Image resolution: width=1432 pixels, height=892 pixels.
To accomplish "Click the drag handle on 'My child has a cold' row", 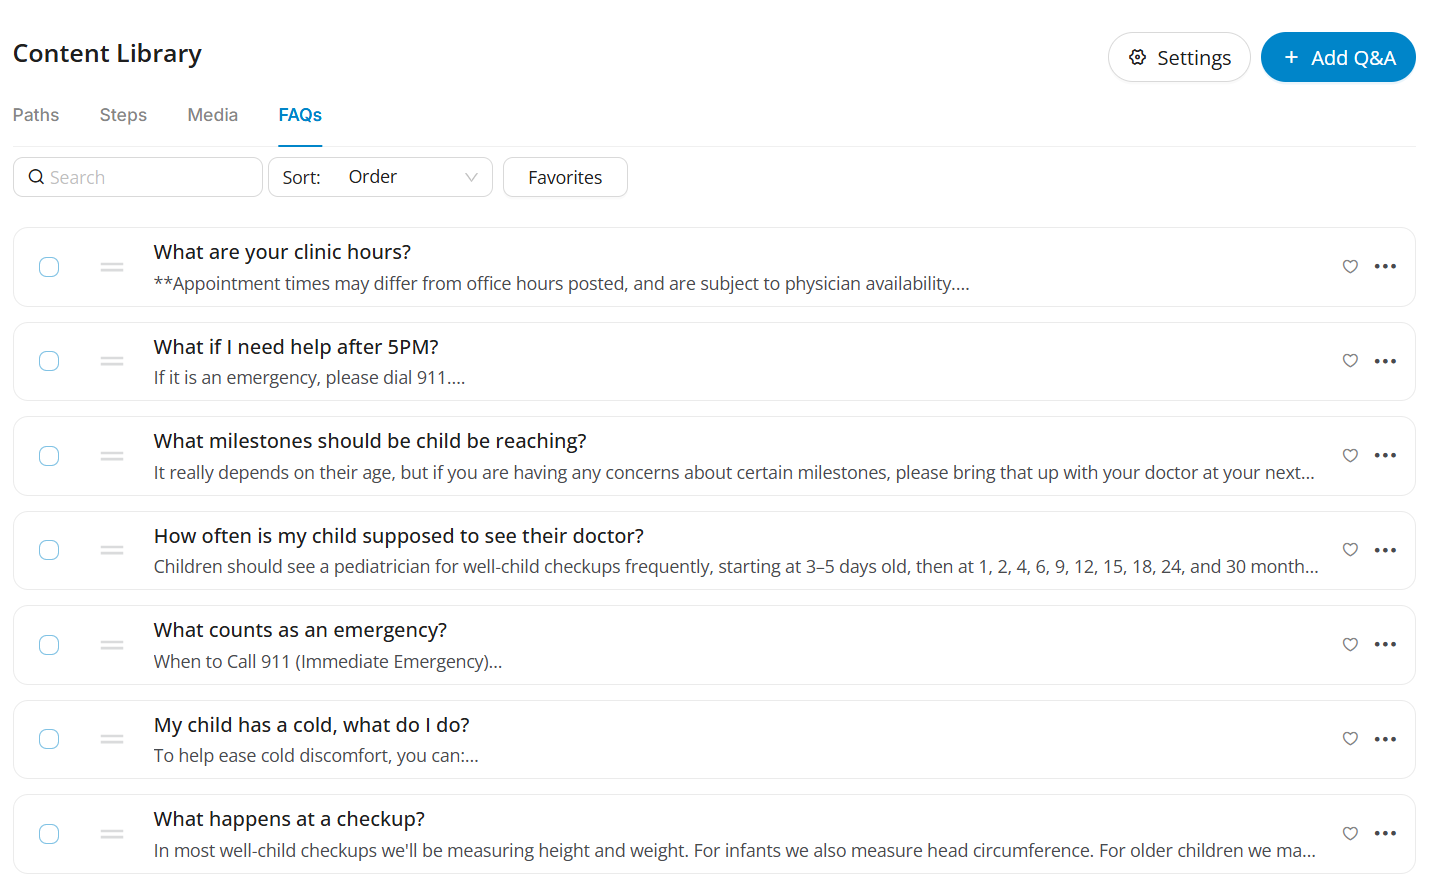I will (x=112, y=739).
